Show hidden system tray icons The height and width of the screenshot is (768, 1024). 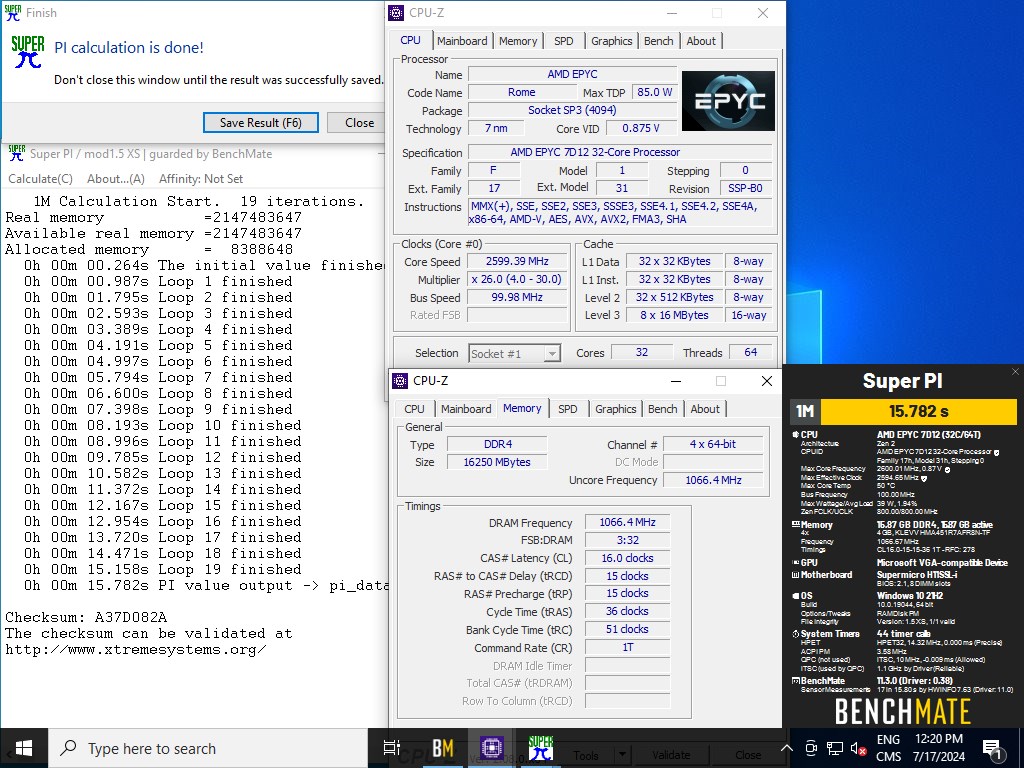point(787,748)
